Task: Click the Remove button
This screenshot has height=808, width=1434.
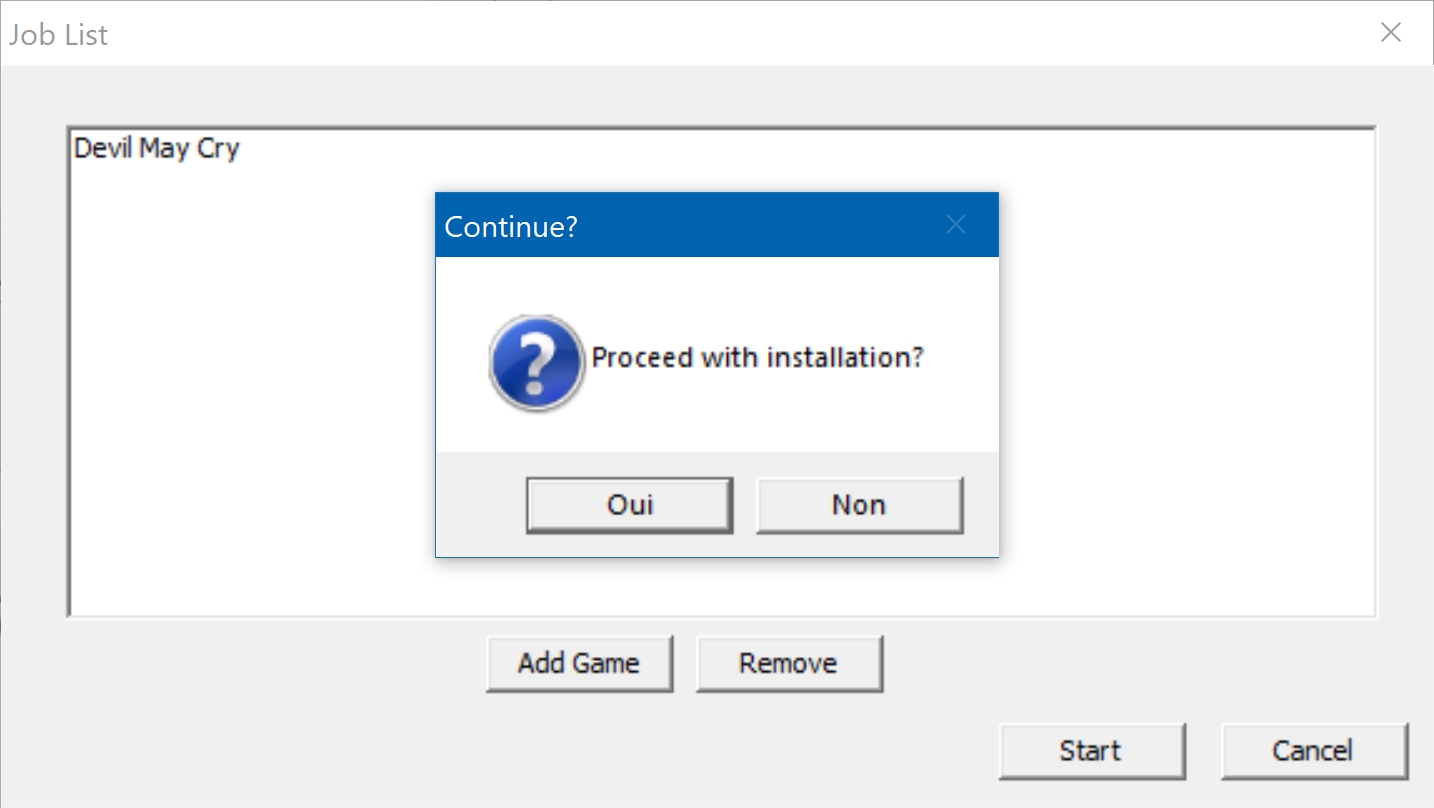Action: coord(789,663)
